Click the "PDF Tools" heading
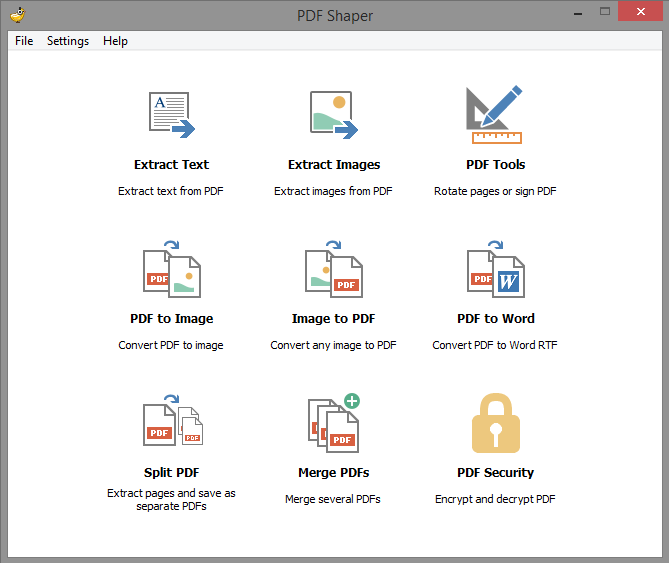The width and height of the screenshot is (669, 563). click(x=496, y=165)
